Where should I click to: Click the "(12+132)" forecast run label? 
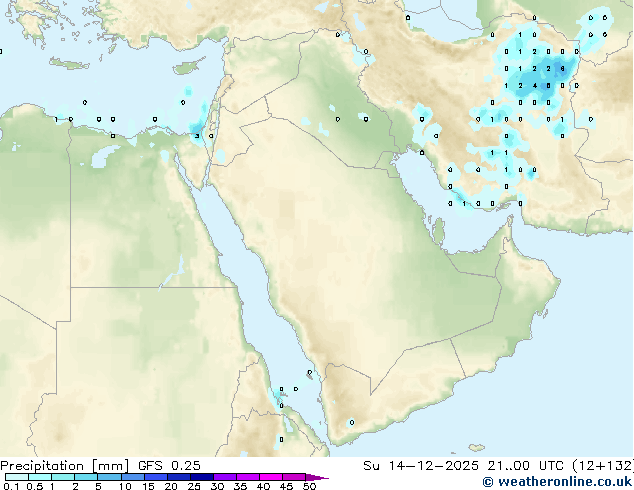pos(602,466)
